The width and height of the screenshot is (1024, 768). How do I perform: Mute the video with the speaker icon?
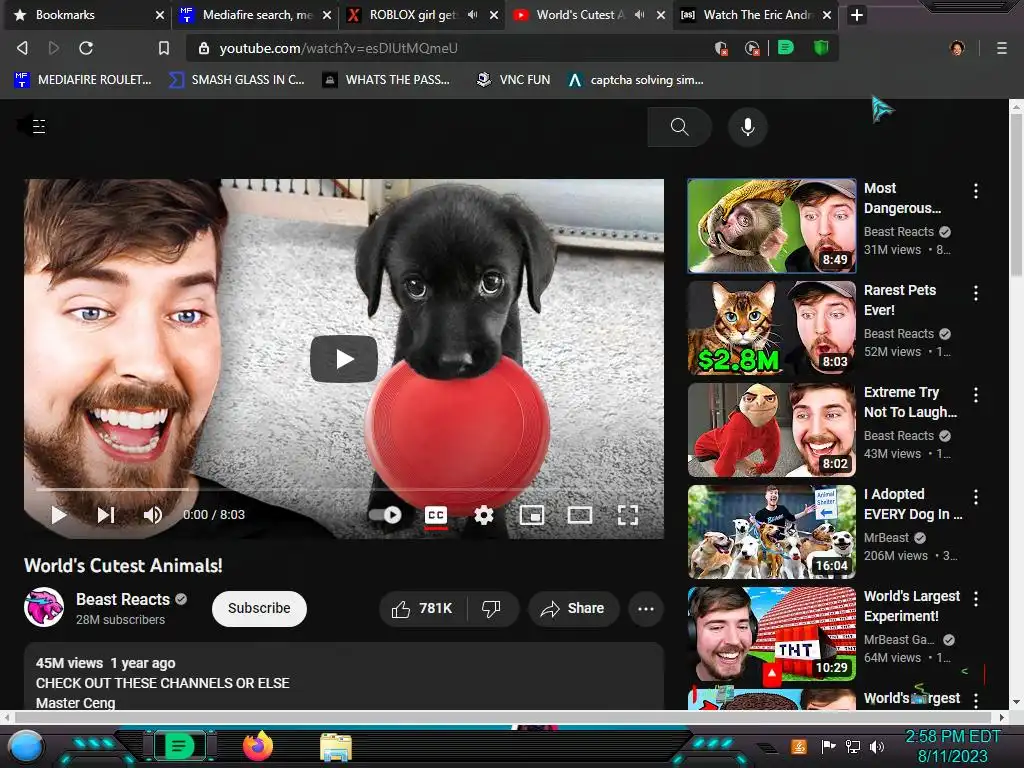(152, 515)
